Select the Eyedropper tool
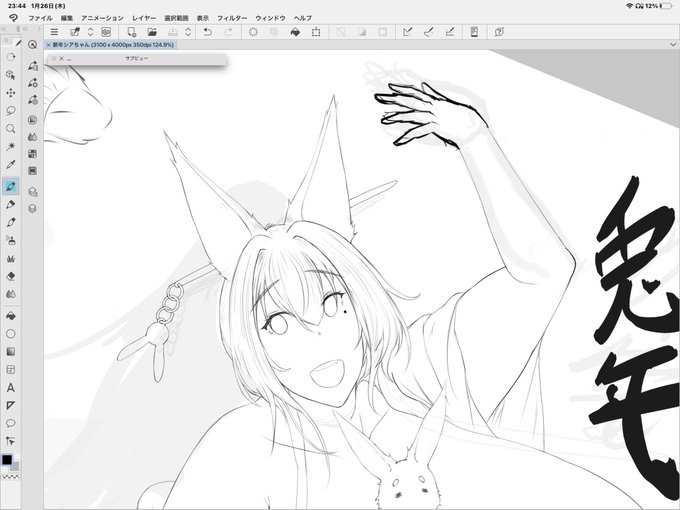This screenshot has height=510, width=680. click(11, 165)
